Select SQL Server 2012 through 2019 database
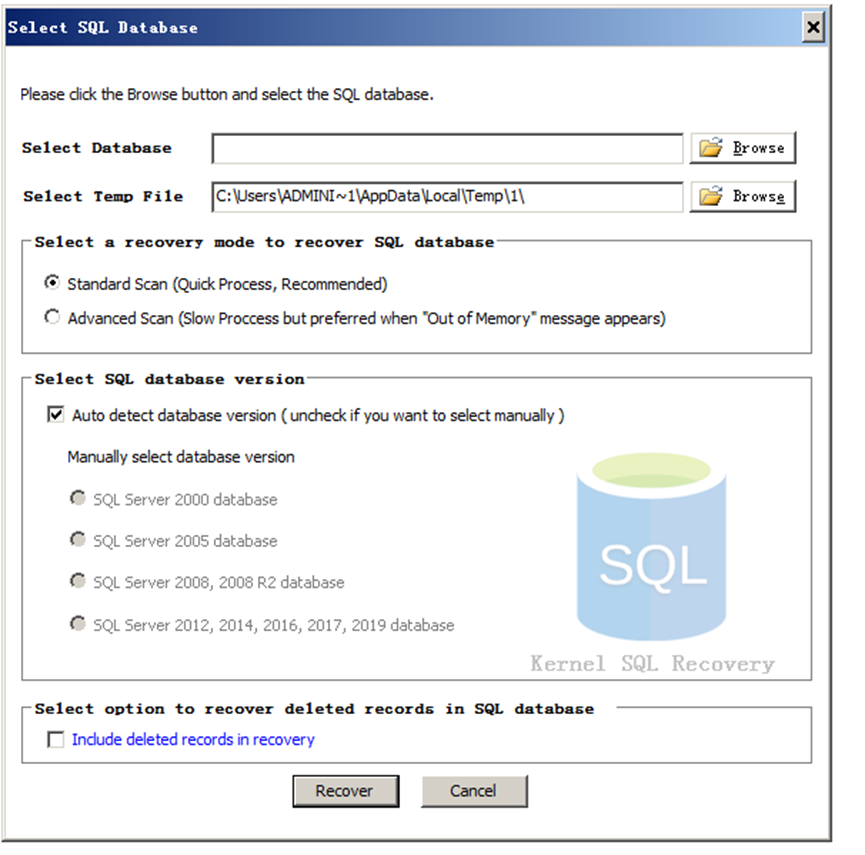865x855 pixels. coord(77,624)
